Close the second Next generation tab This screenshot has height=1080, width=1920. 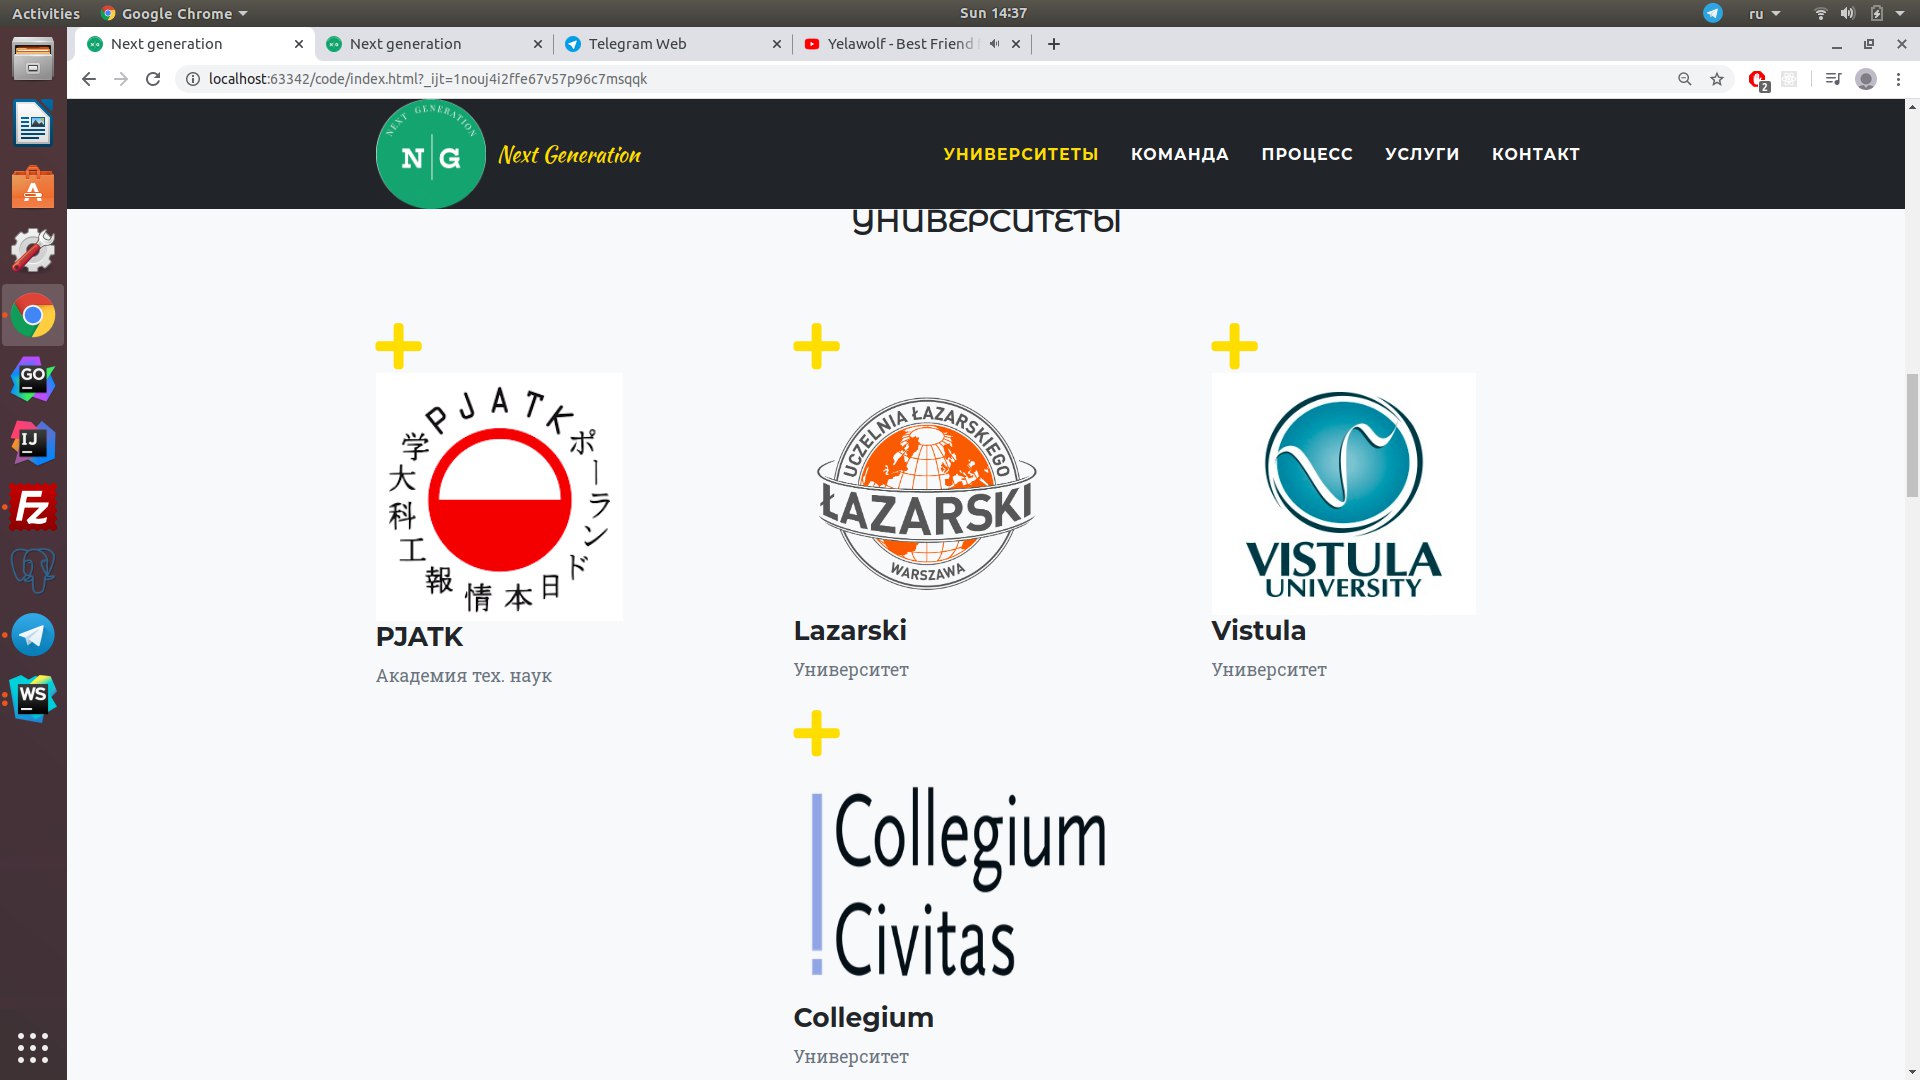coord(538,44)
